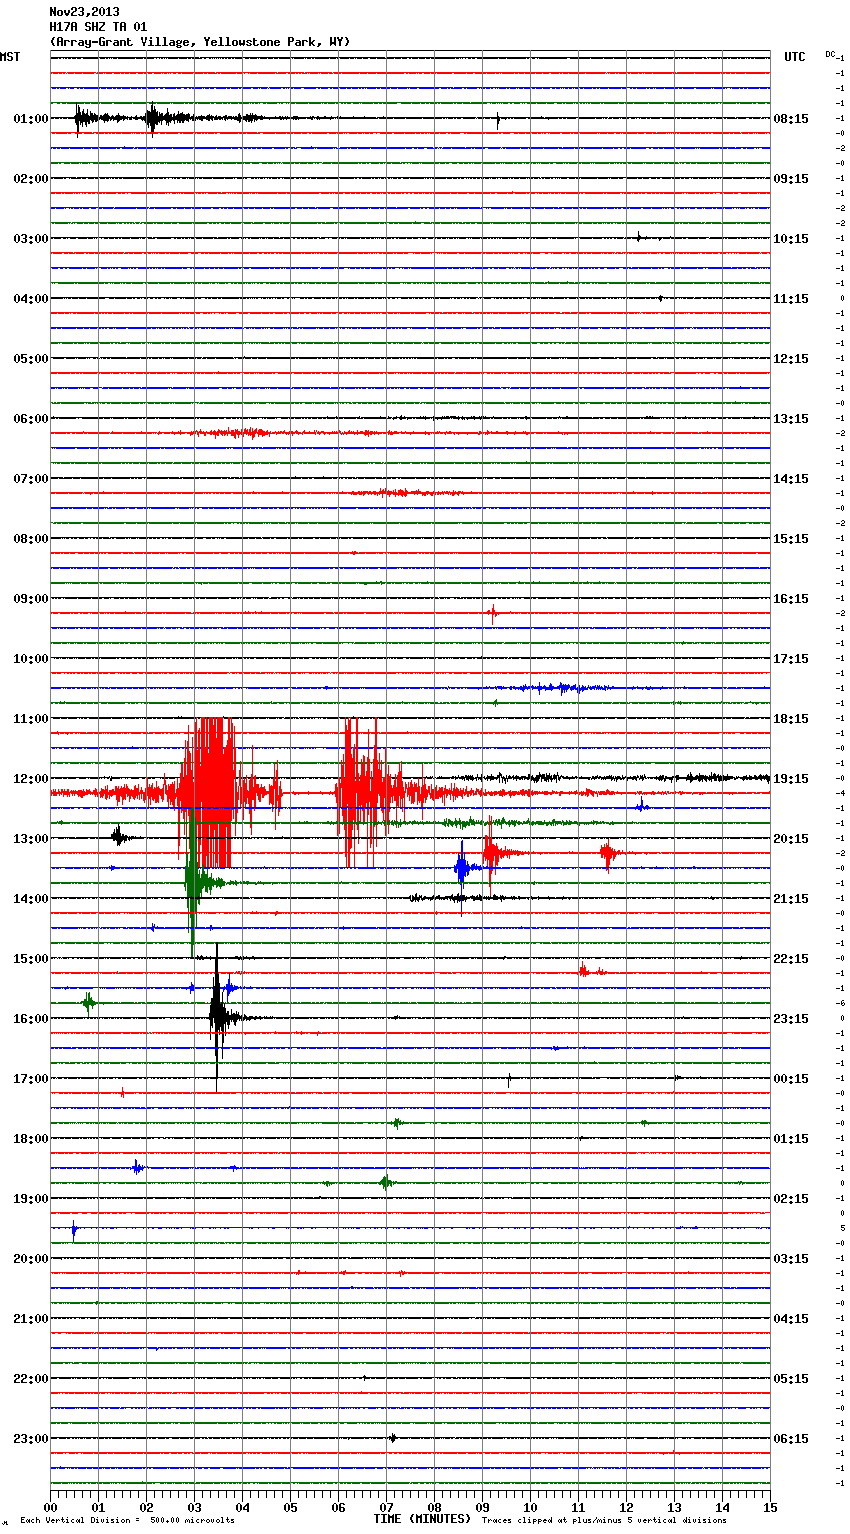Select the "10:15" UTC time label
850x1534 pixels.
[x=791, y=239]
